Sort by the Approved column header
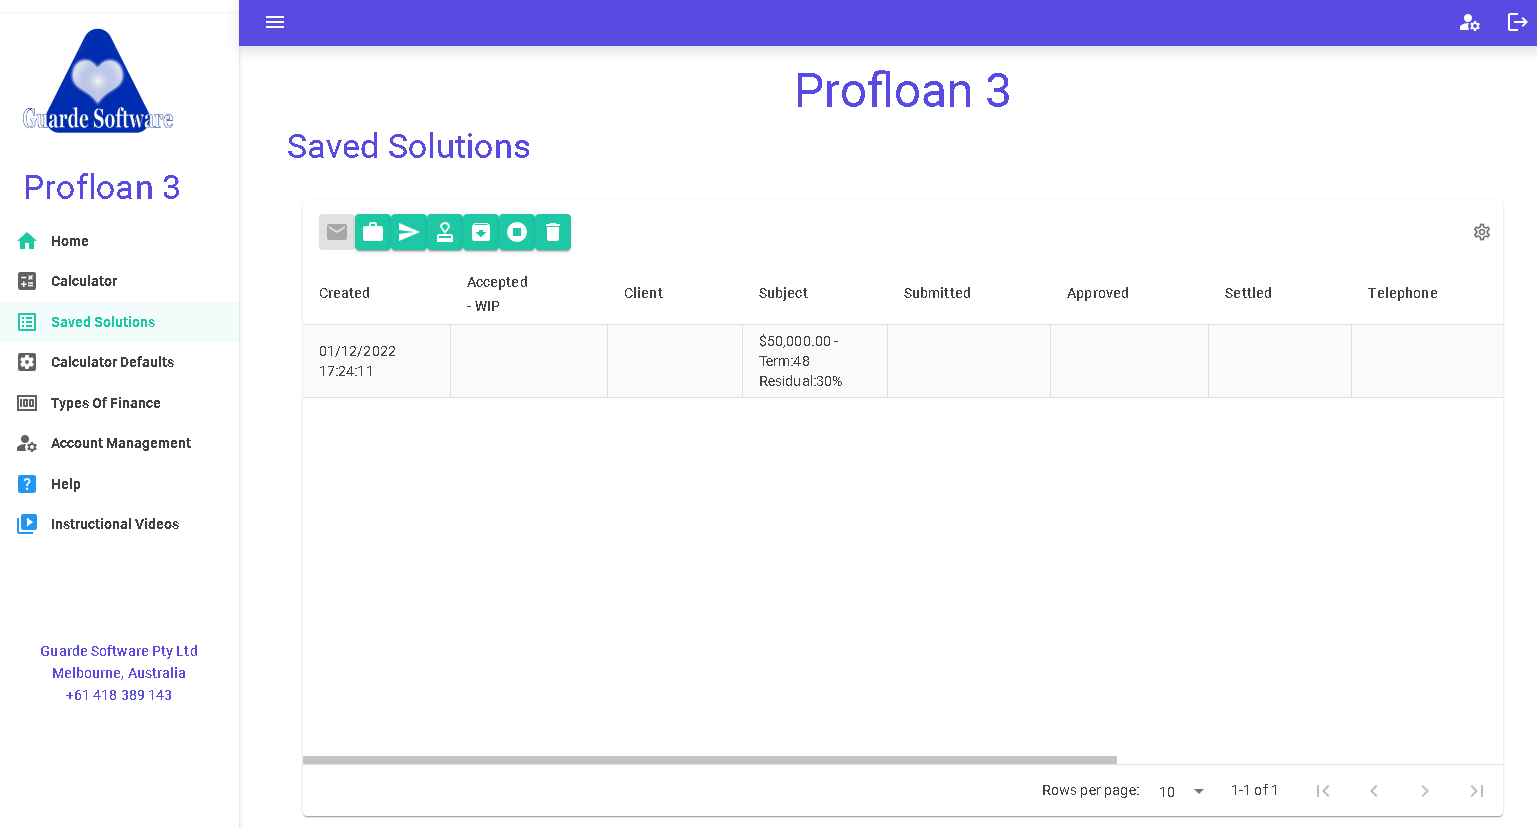This screenshot has width=1537, height=828. click(x=1097, y=293)
